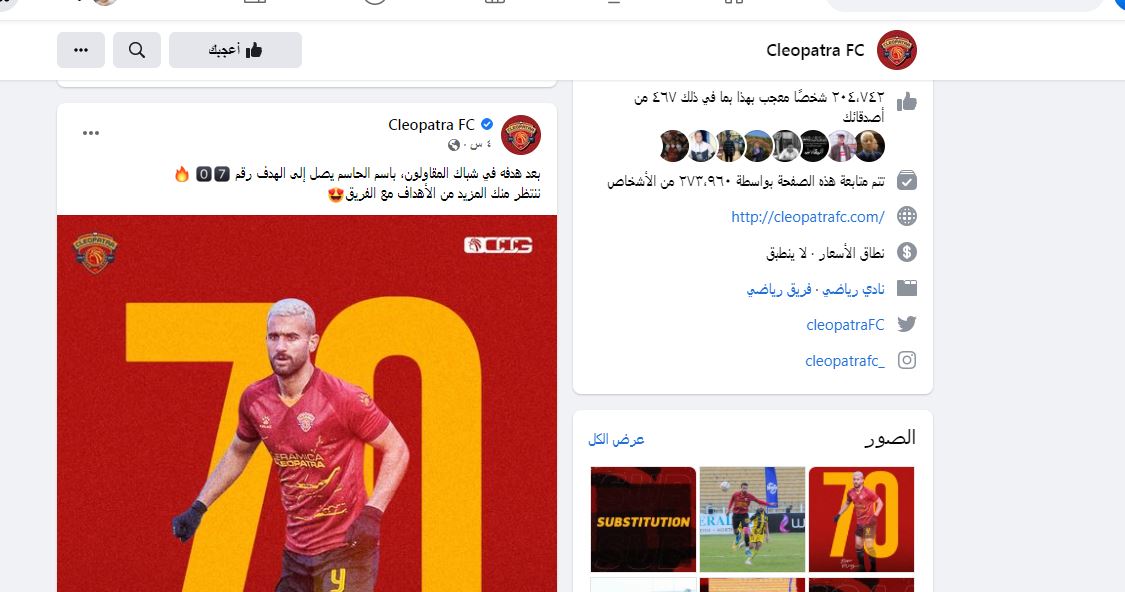Open the cleopatrafc.com website link
Image resolution: width=1125 pixels, height=592 pixels.
point(808,217)
